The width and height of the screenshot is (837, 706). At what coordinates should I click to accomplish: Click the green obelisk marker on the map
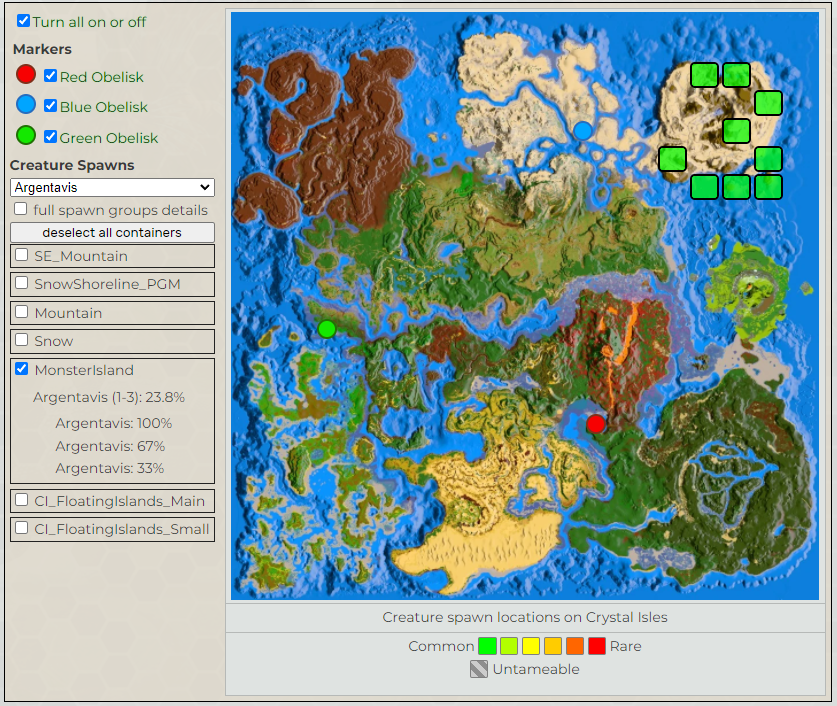[327, 329]
